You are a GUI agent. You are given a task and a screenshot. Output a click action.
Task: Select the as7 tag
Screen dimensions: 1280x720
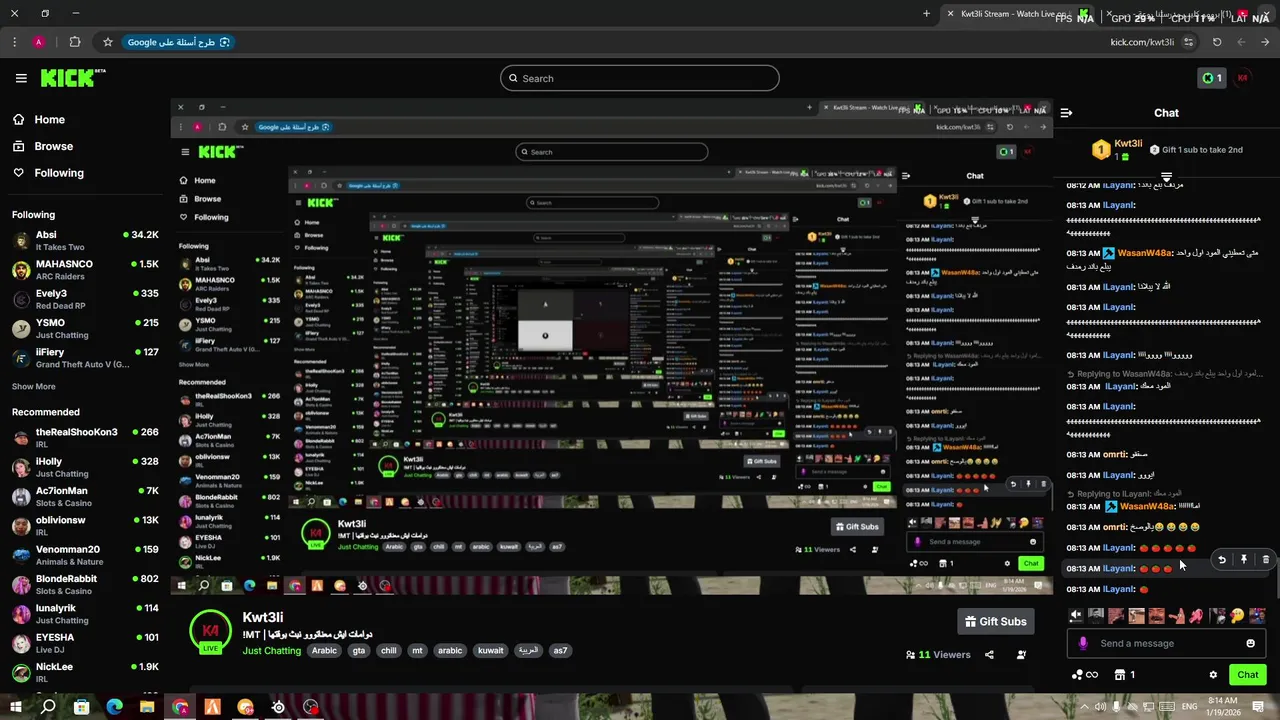(560, 650)
